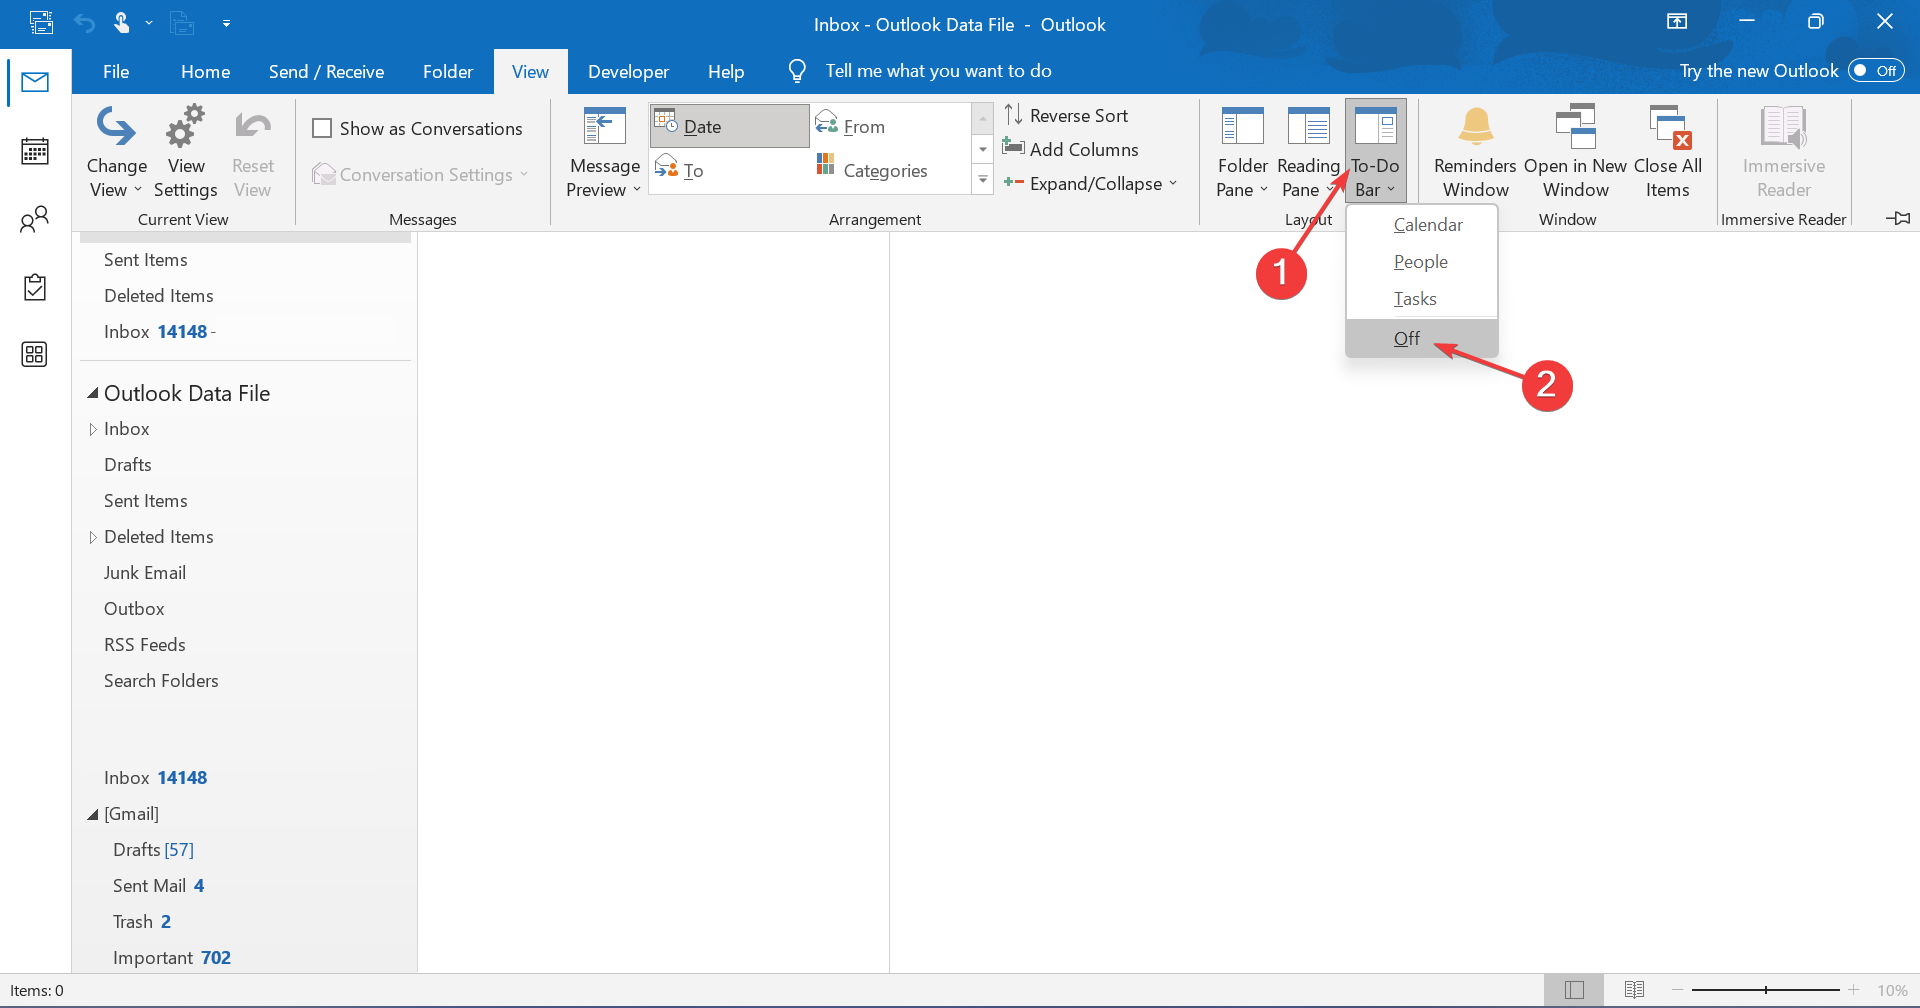This screenshot has width=1920, height=1008.
Task: Click Add Columns button
Action: tap(1071, 149)
